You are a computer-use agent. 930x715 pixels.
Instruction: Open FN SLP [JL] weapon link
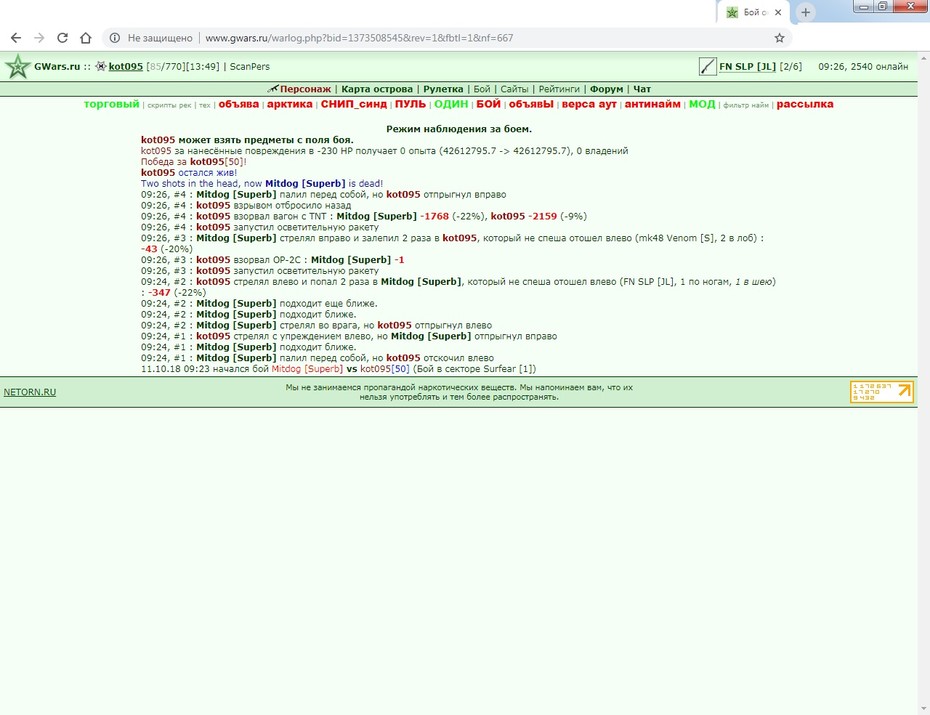747,66
